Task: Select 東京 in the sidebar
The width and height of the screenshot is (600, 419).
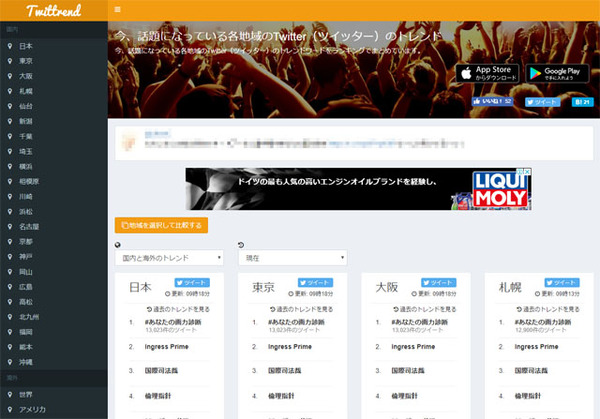Action: point(26,61)
